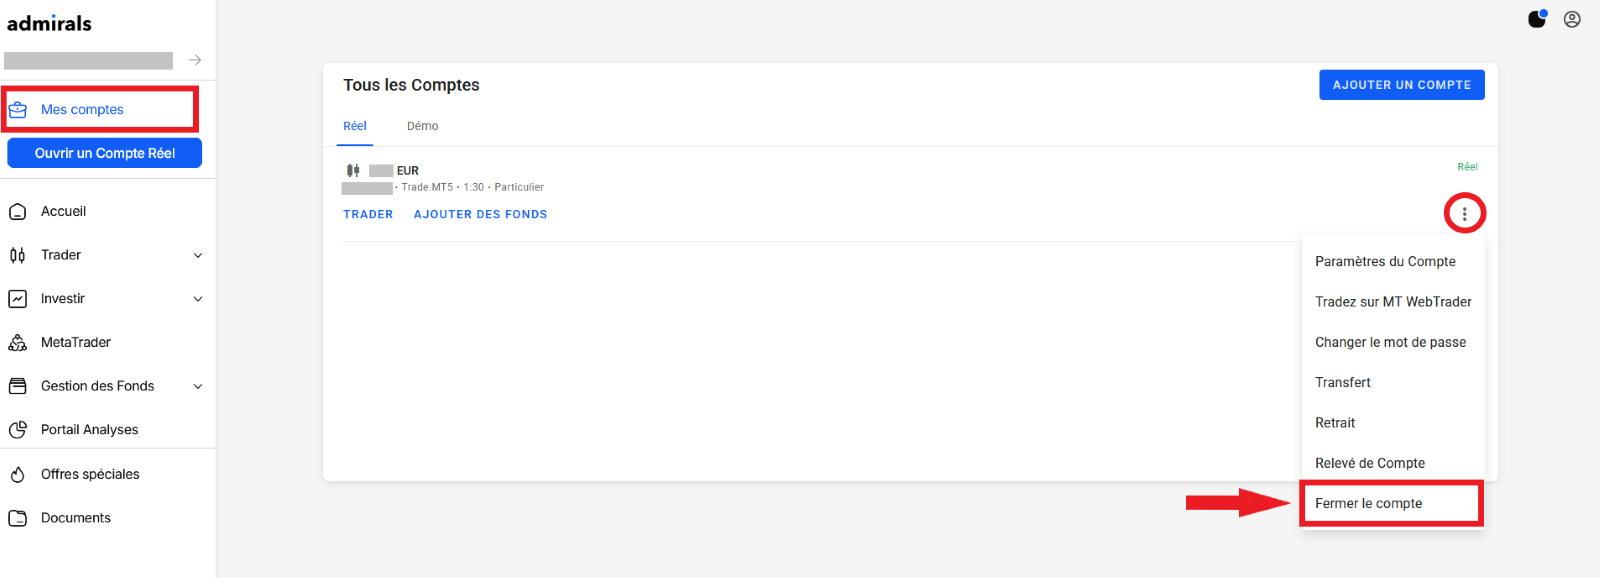The width and height of the screenshot is (1600, 578).
Task: Click the admirals logo
Action: pyautogui.click(x=49, y=23)
